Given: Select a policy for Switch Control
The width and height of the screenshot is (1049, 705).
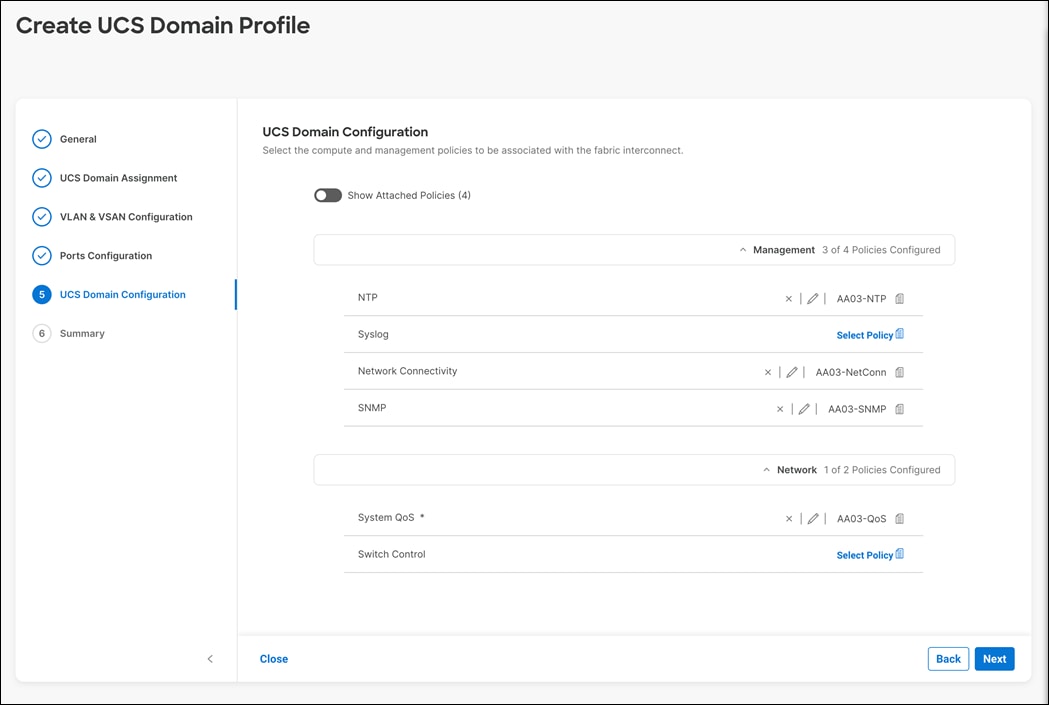Looking at the screenshot, I should (x=862, y=554).
